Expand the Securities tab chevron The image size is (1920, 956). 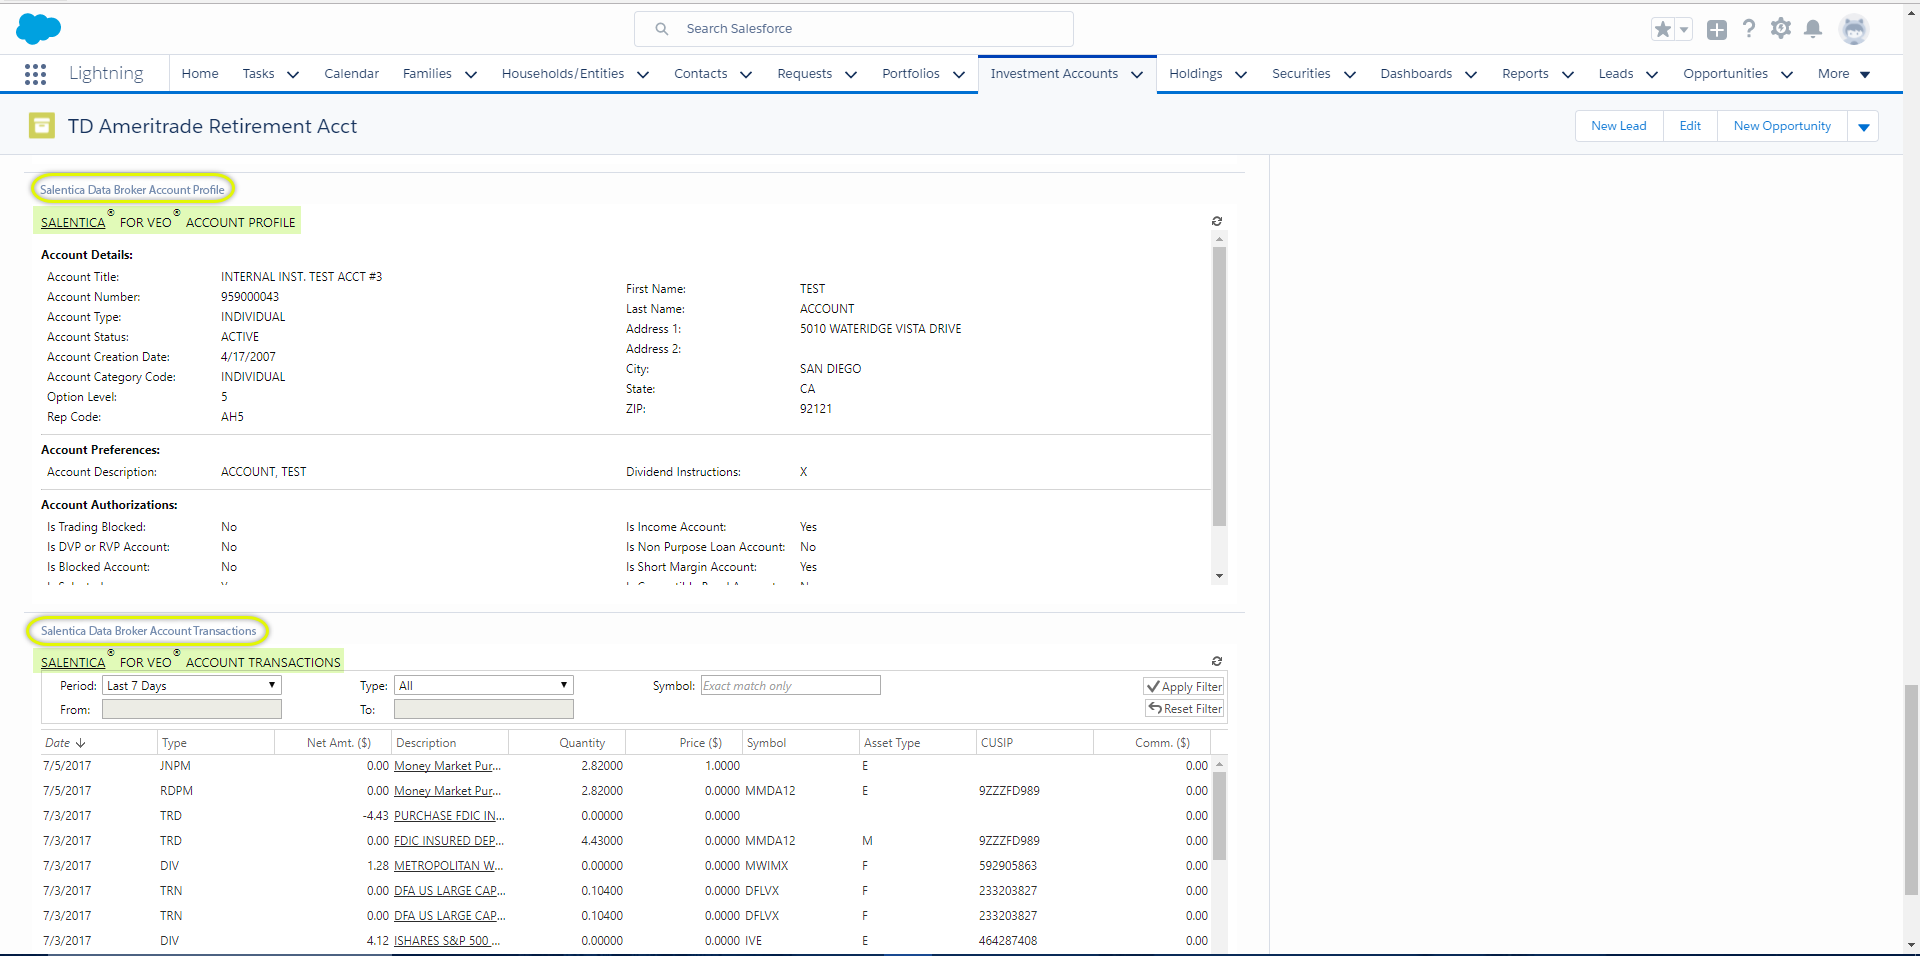pyautogui.click(x=1350, y=75)
